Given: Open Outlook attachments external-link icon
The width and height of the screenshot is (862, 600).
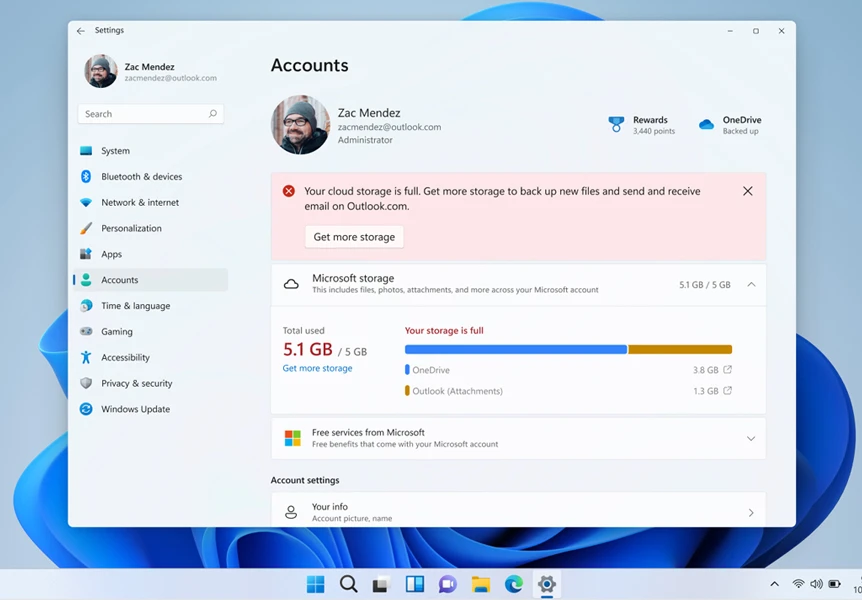Looking at the screenshot, I should pyautogui.click(x=727, y=390).
